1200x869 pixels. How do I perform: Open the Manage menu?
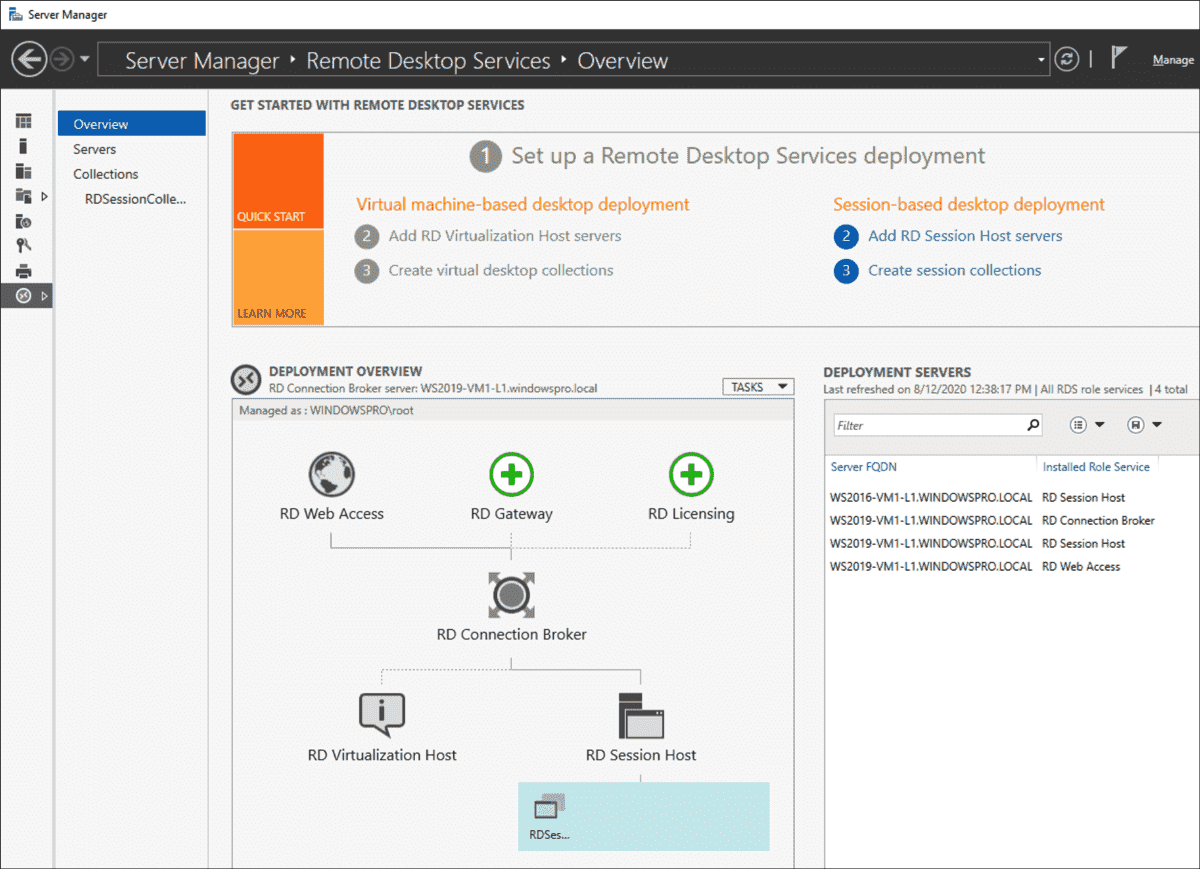[1172, 60]
